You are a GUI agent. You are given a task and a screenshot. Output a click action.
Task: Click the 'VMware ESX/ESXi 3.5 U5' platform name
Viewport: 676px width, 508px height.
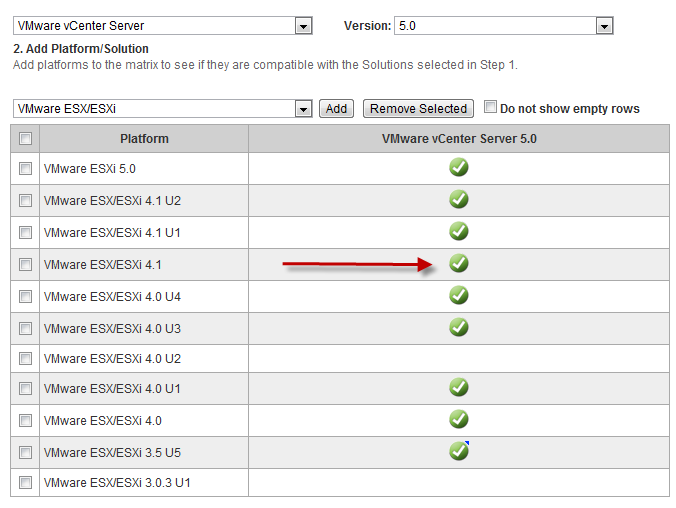point(112,452)
